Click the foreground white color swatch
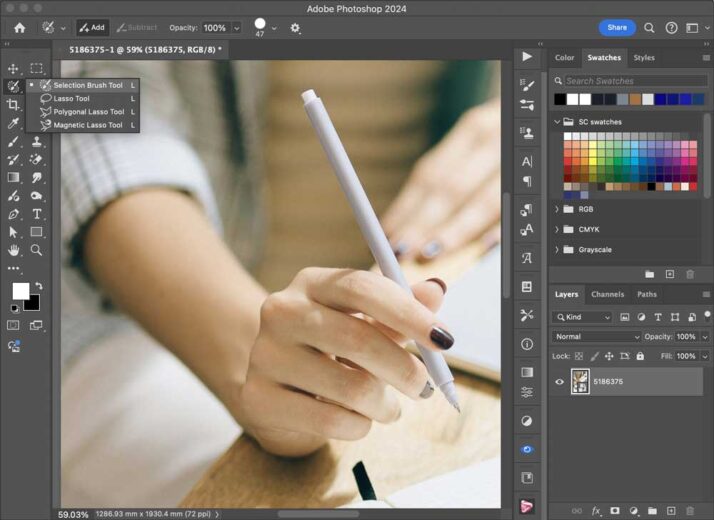This screenshot has height=520, width=714. coord(20,290)
